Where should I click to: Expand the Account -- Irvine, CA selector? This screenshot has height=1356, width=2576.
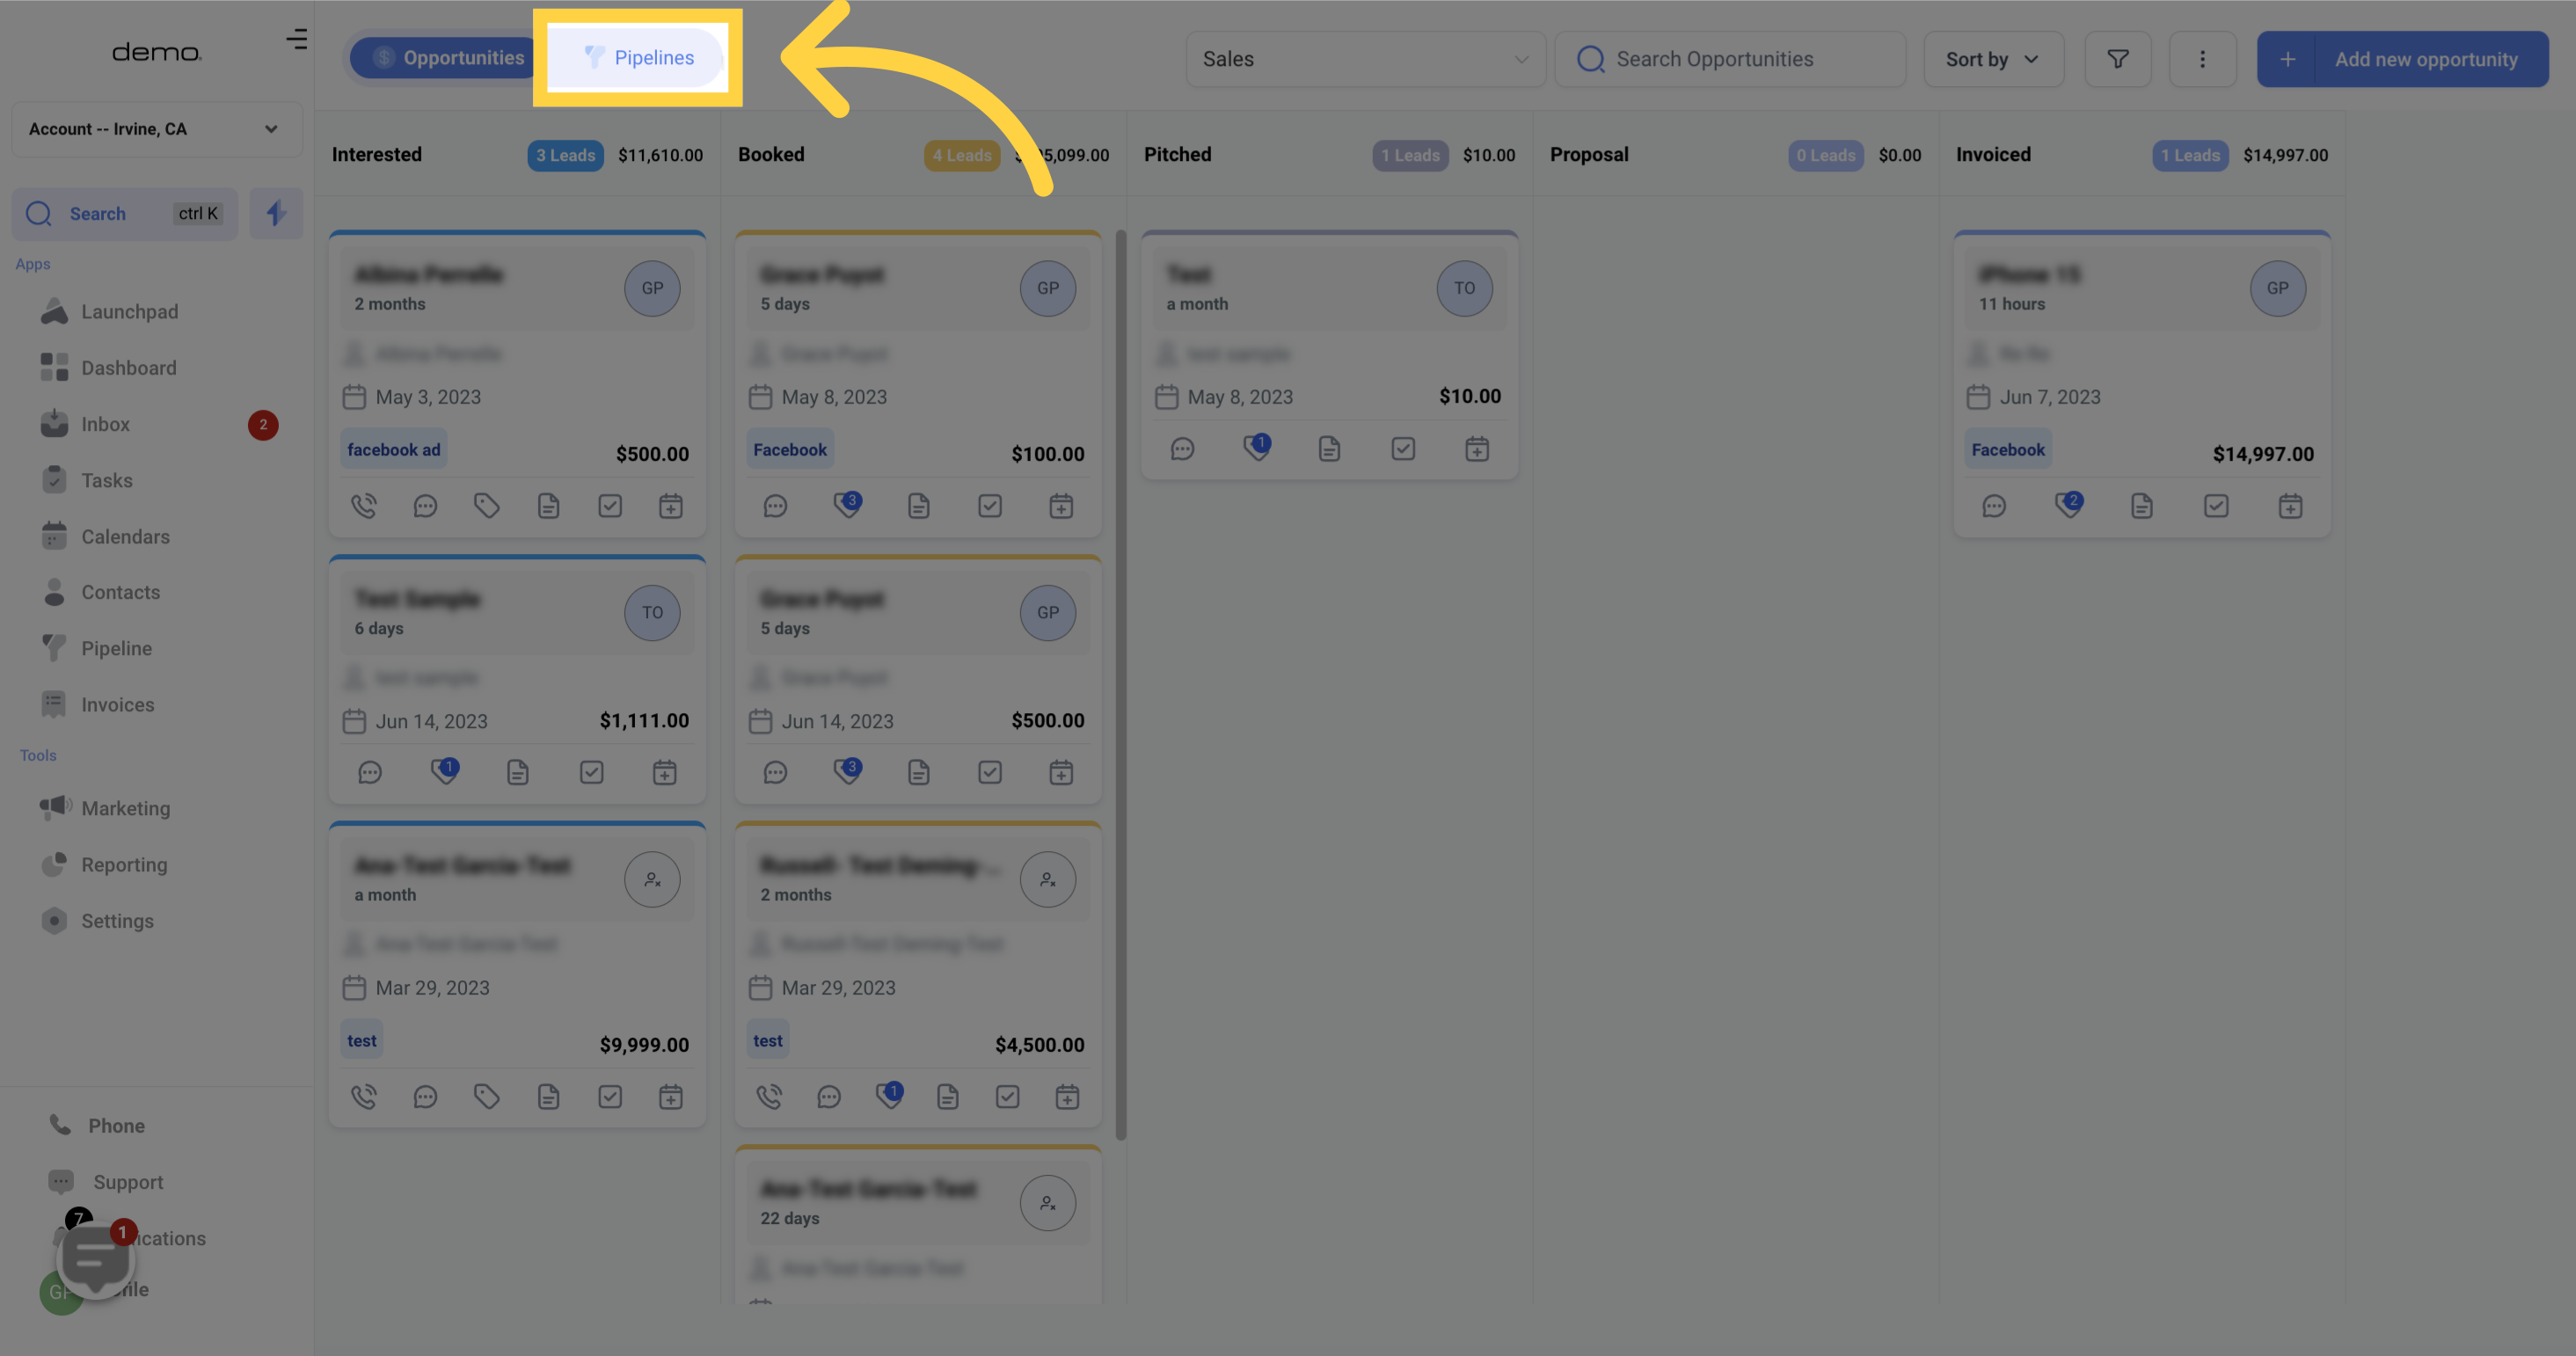point(156,129)
